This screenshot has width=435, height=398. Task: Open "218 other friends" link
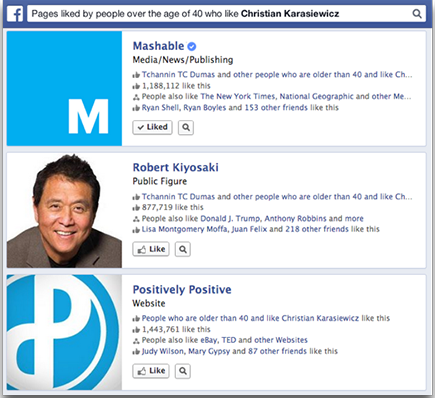click(x=318, y=229)
